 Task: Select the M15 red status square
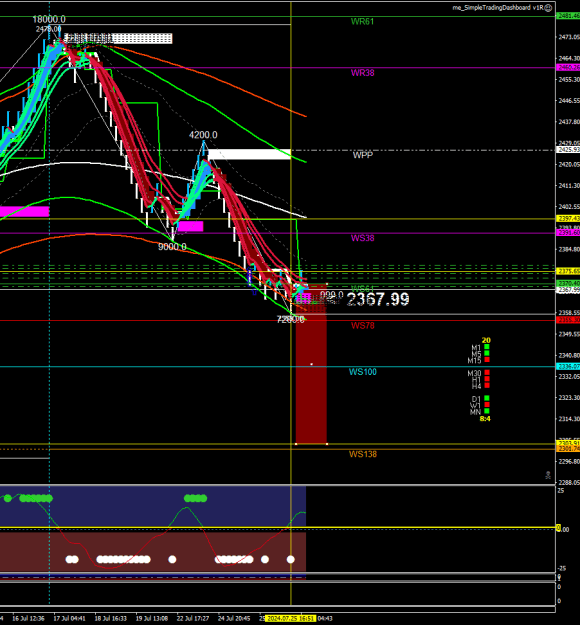point(487,360)
